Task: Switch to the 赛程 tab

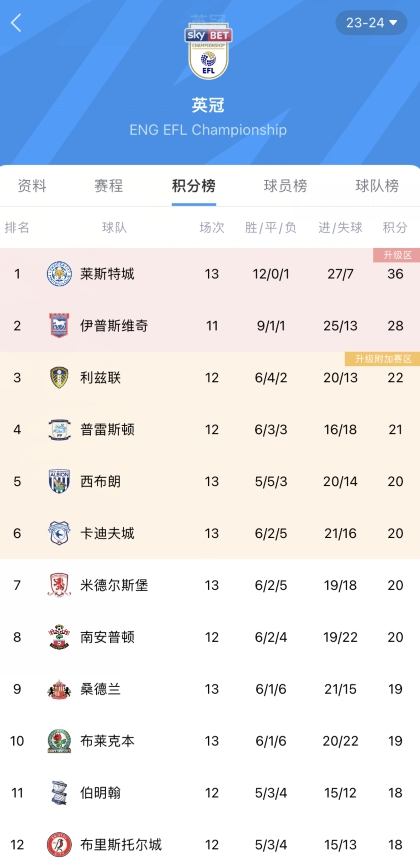Action: pyautogui.click(x=109, y=186)
